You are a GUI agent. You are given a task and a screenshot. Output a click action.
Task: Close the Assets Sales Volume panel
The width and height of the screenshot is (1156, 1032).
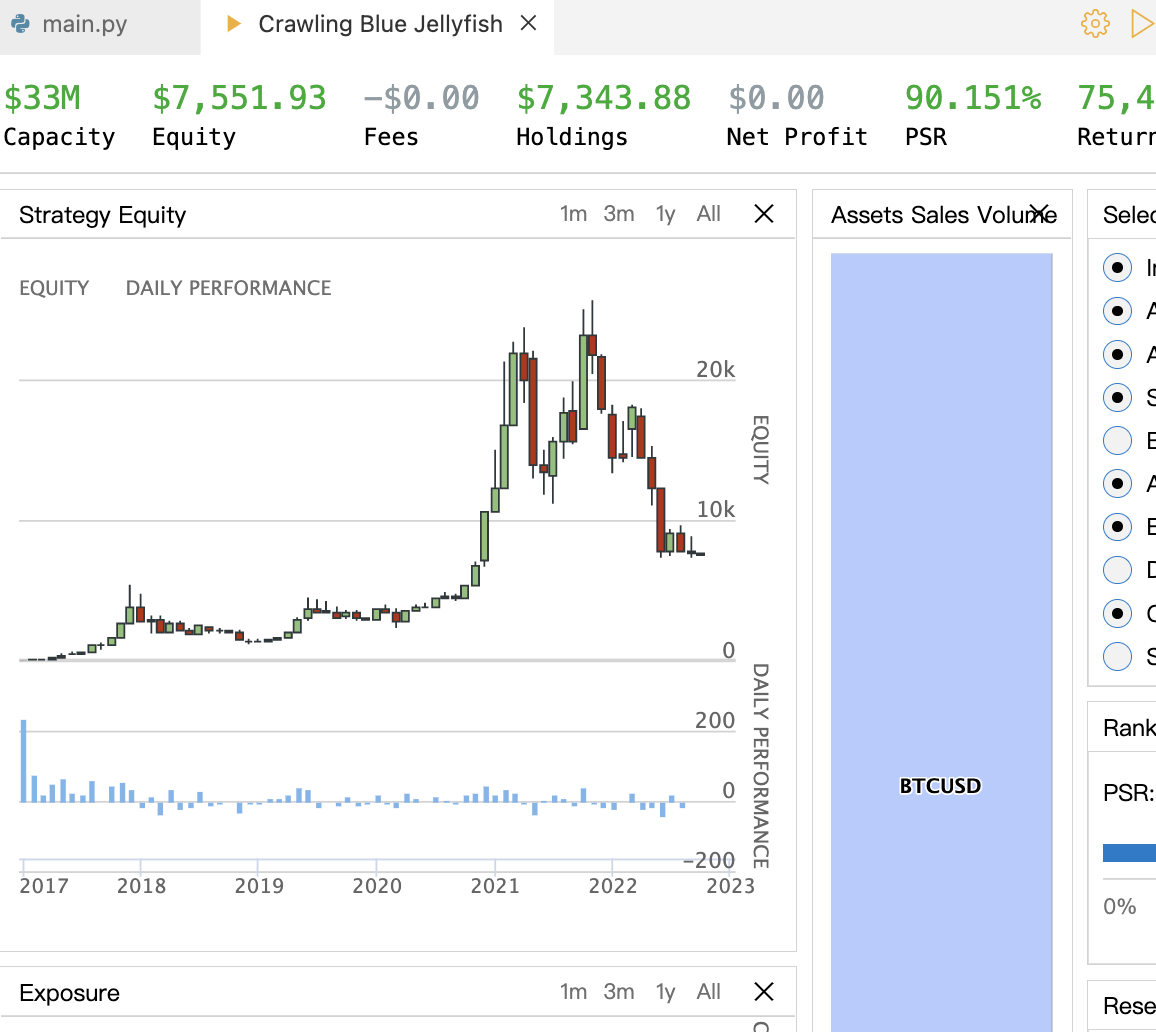click(x=1040, y=214)
